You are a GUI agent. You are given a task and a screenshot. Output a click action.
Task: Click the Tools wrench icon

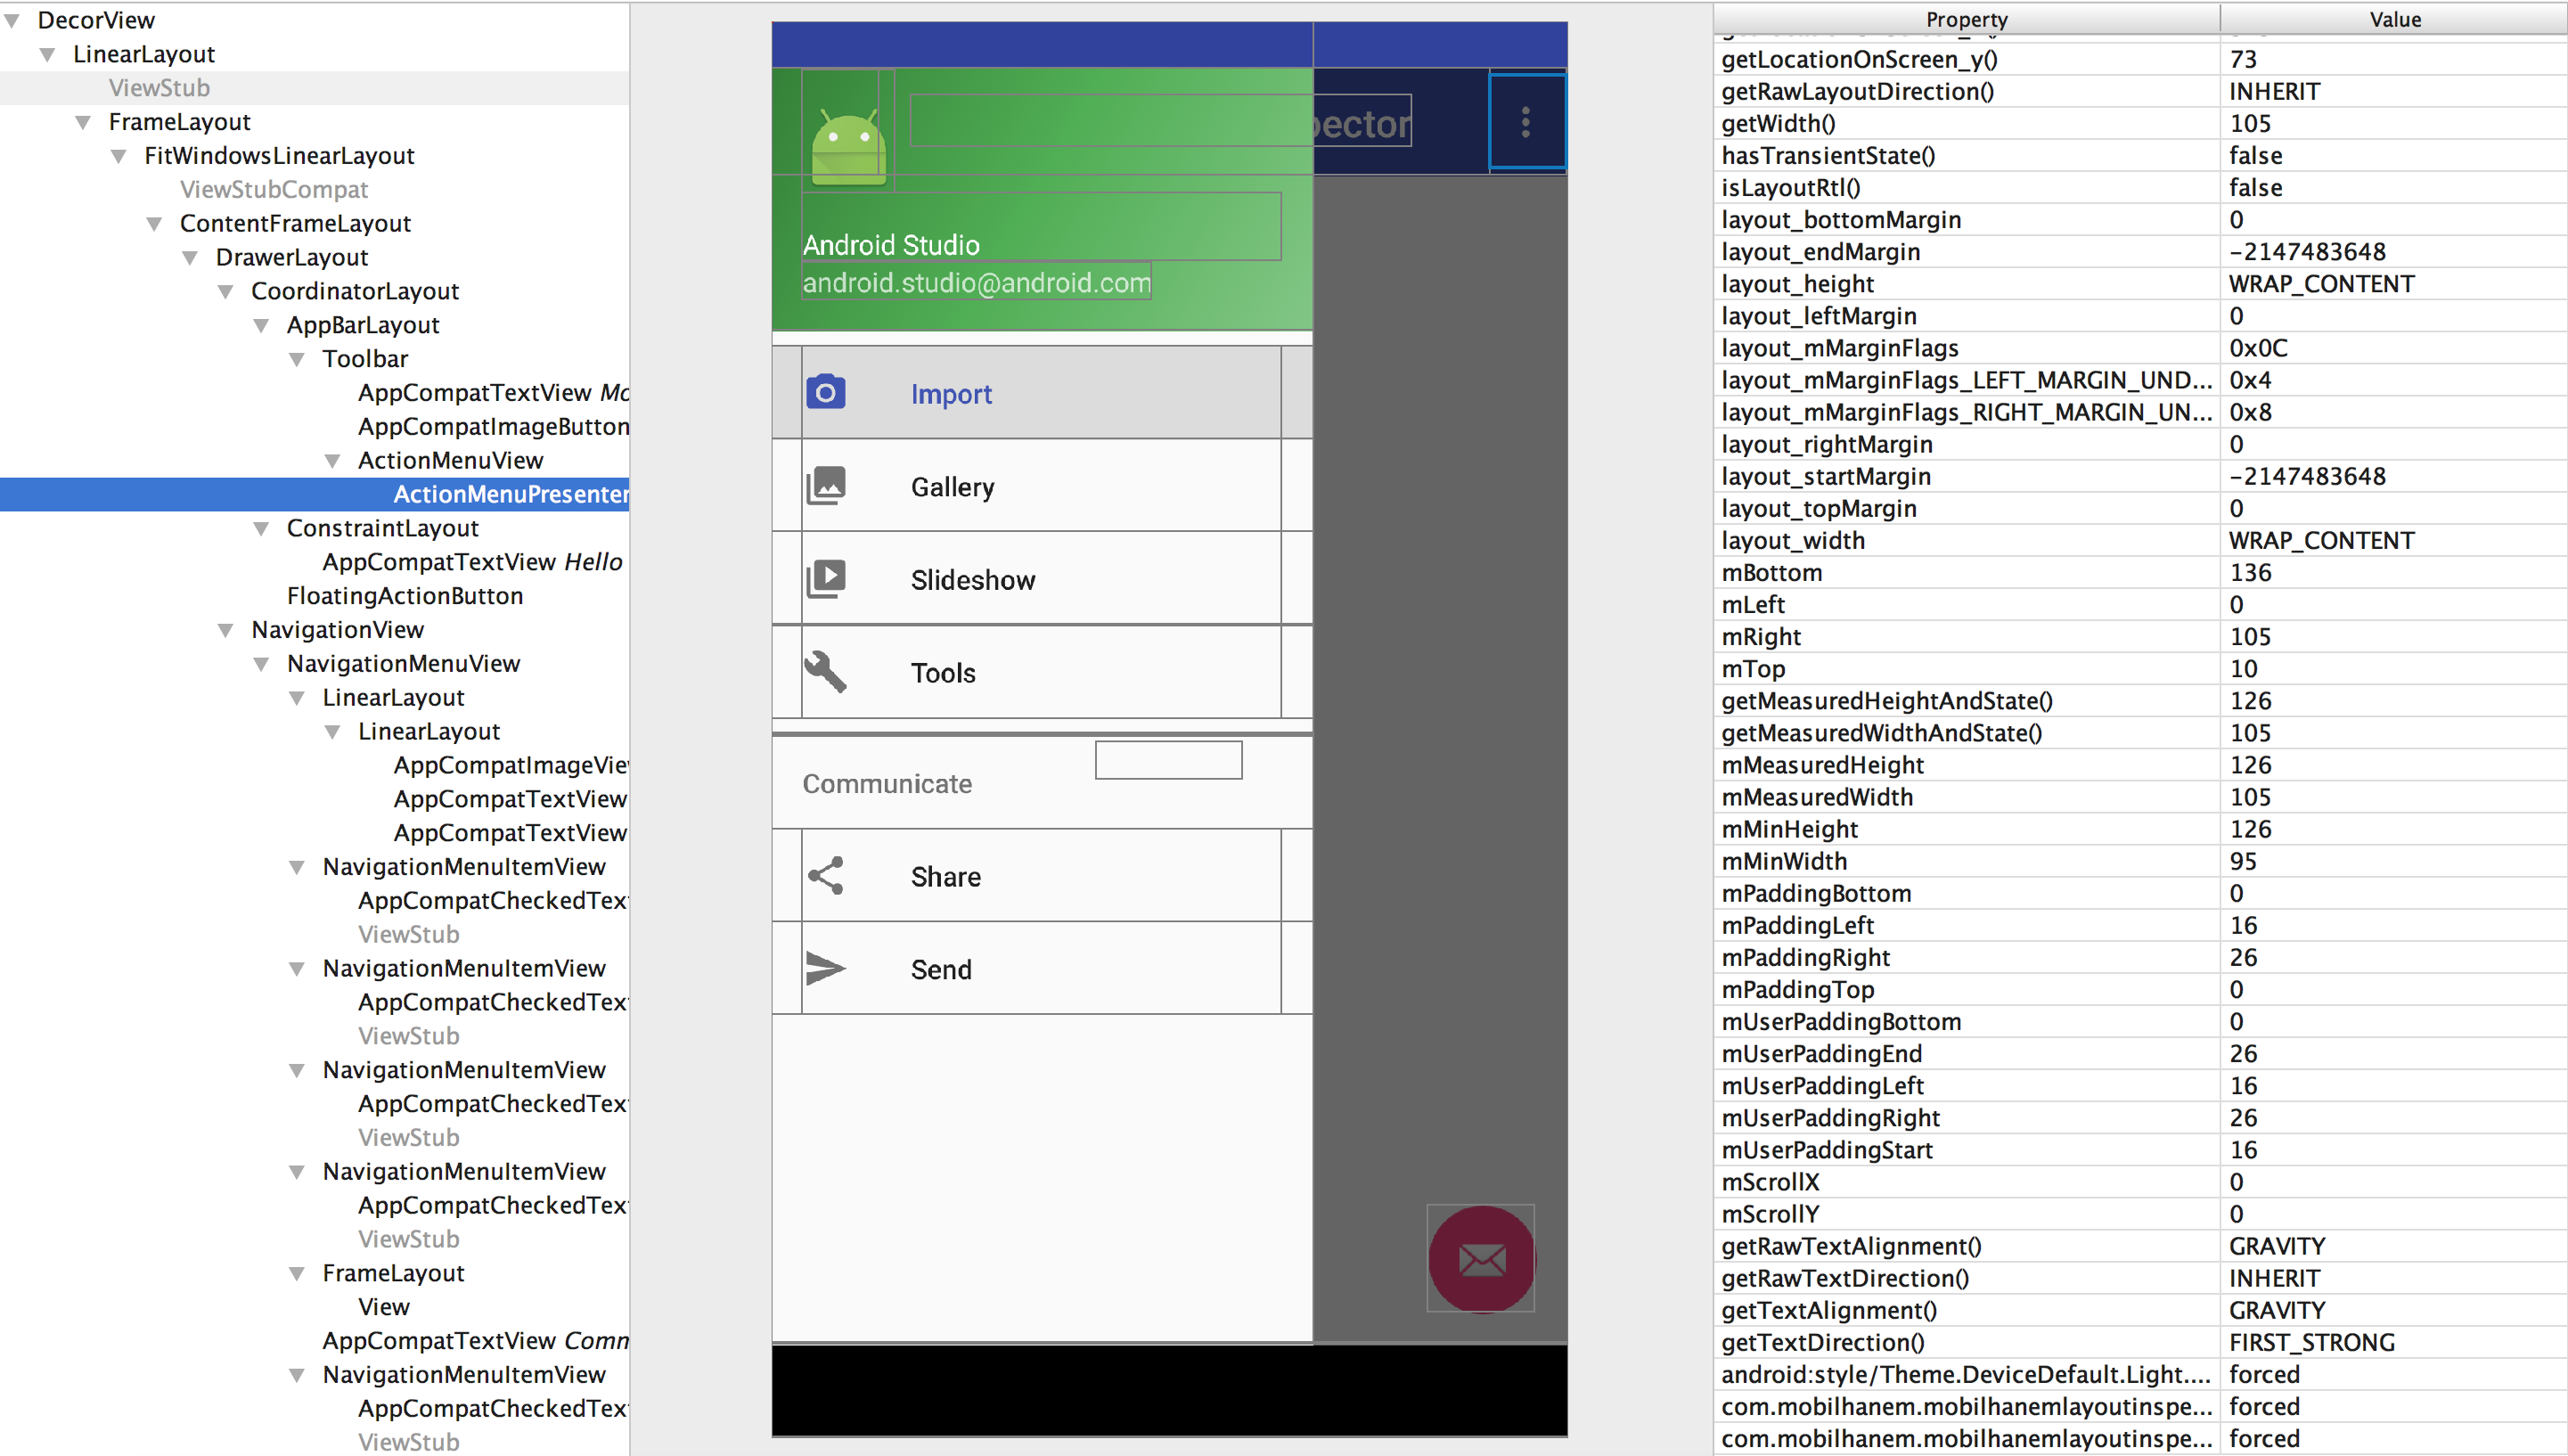(826, 672)
